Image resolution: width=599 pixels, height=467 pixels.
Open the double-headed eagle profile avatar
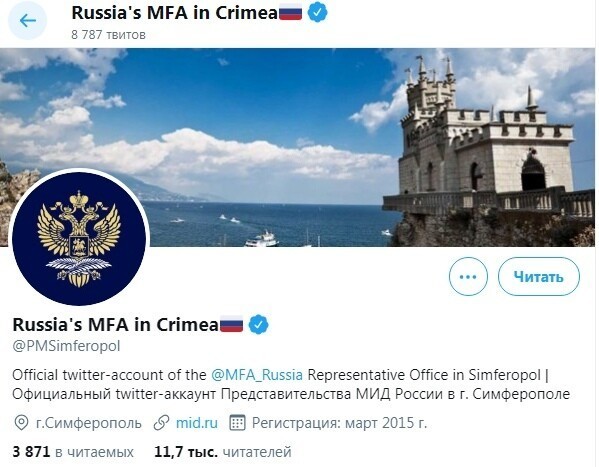point(79,239)
